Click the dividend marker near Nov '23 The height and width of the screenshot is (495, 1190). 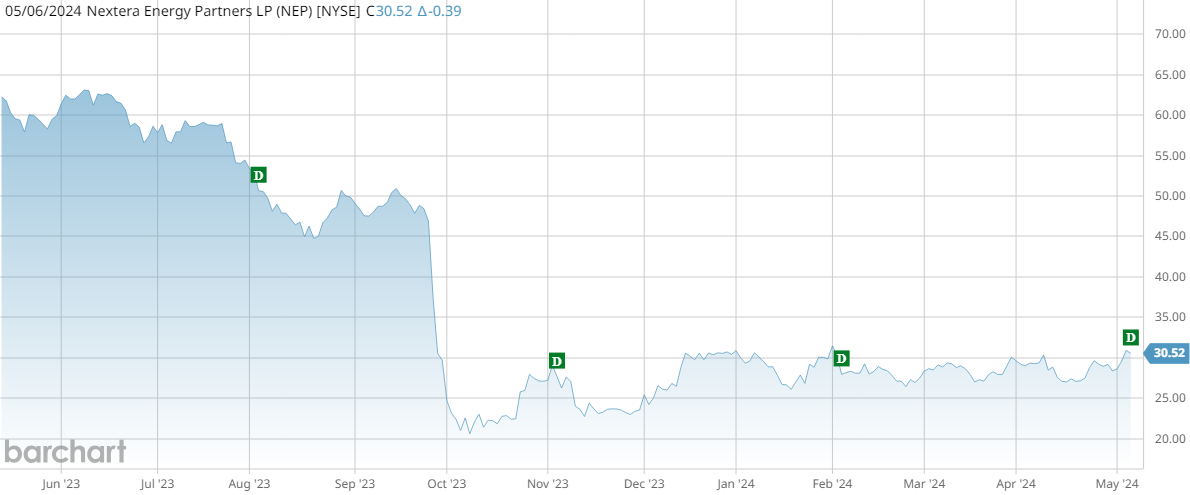pyautogui.click(x=556, y=361)
